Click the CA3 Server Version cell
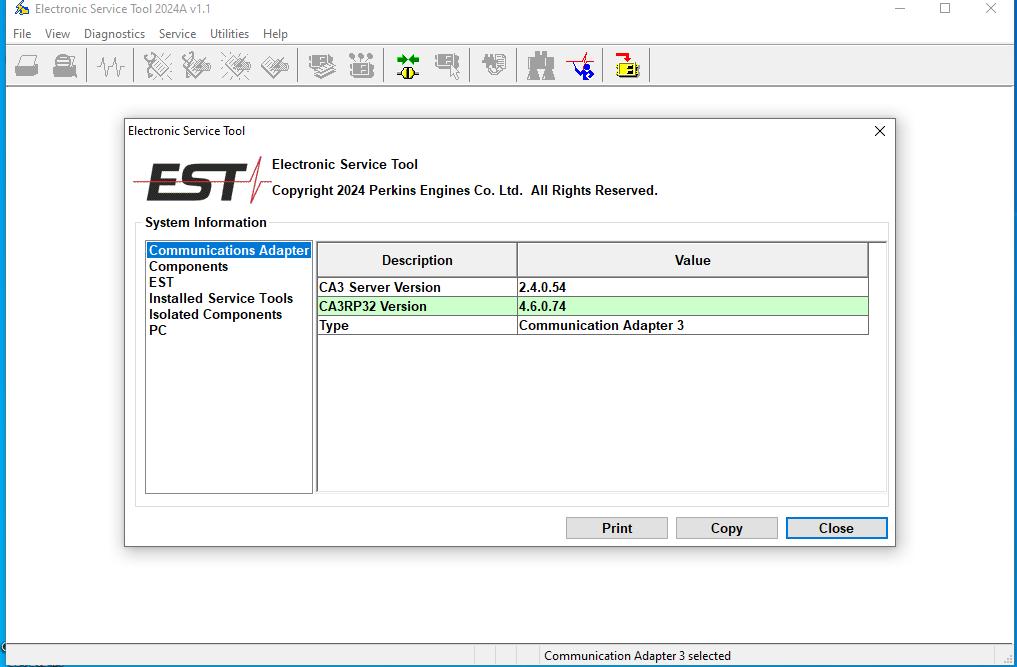This screenshot has height=667, width=1017. point(417,287)
